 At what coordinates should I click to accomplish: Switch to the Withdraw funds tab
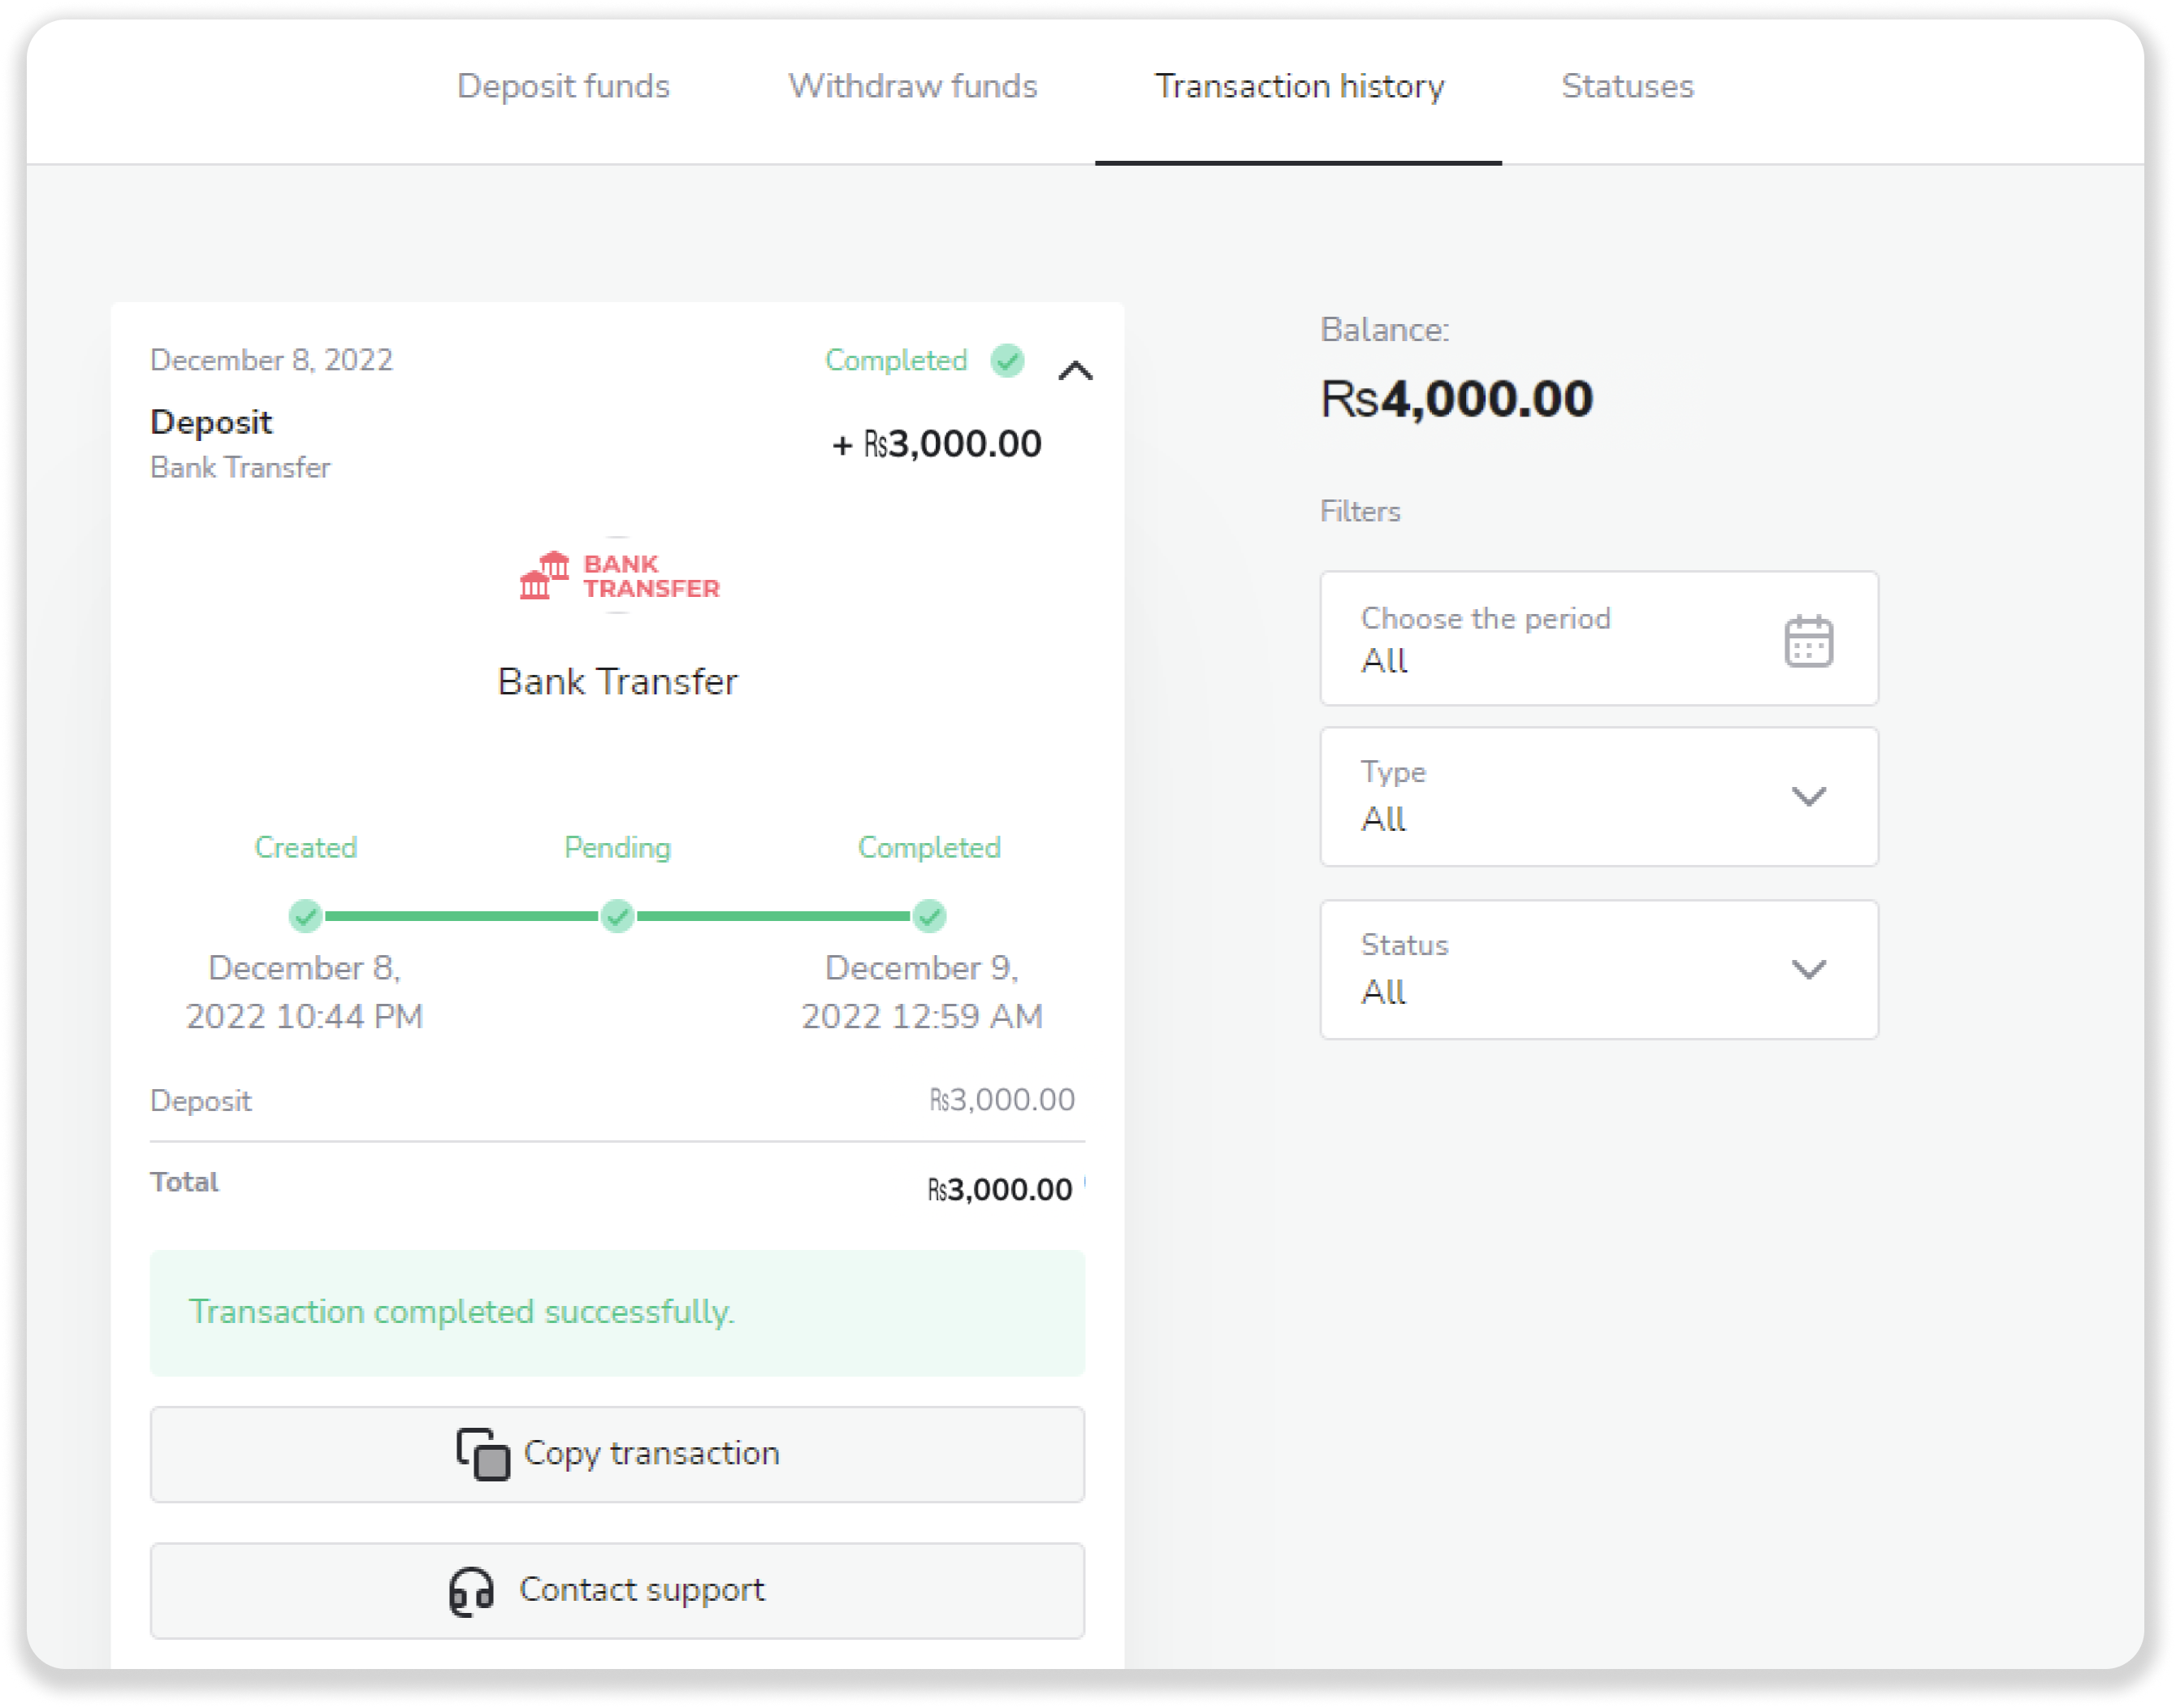click(x=912, y=86)
